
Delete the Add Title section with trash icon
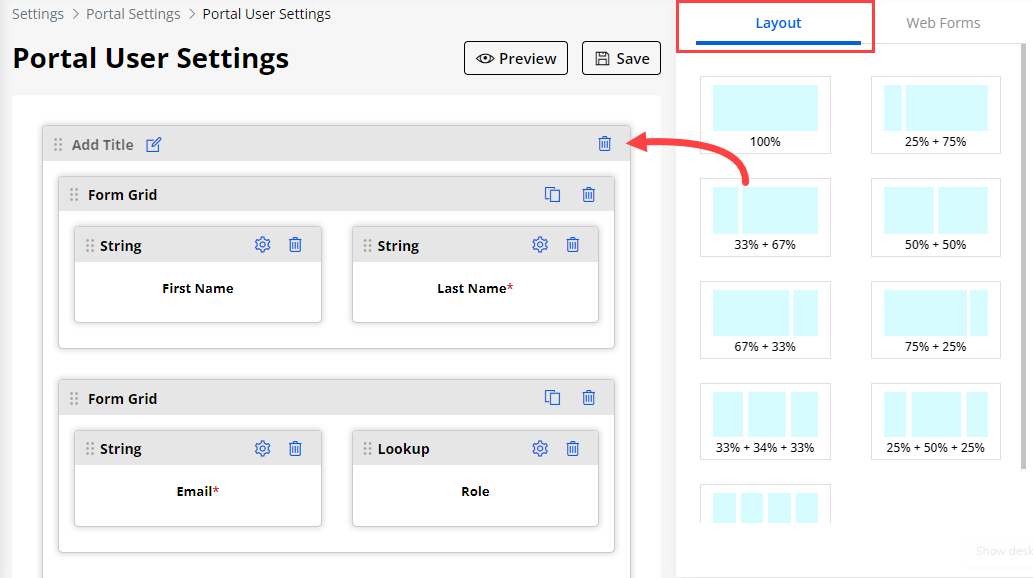[x=604, y=144]
